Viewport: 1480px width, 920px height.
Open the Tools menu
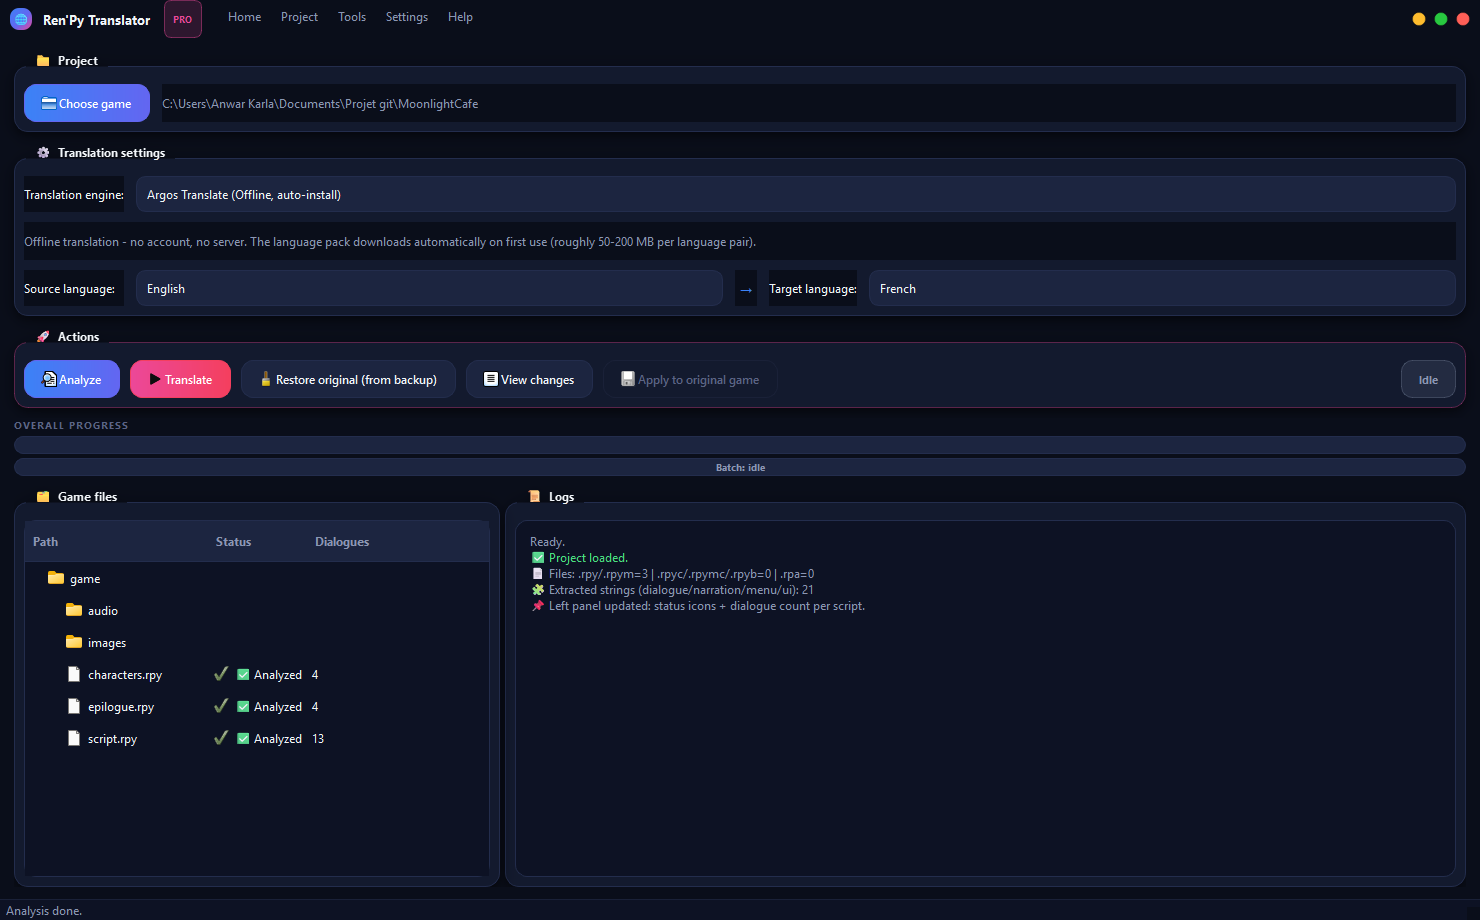[352, 17]
